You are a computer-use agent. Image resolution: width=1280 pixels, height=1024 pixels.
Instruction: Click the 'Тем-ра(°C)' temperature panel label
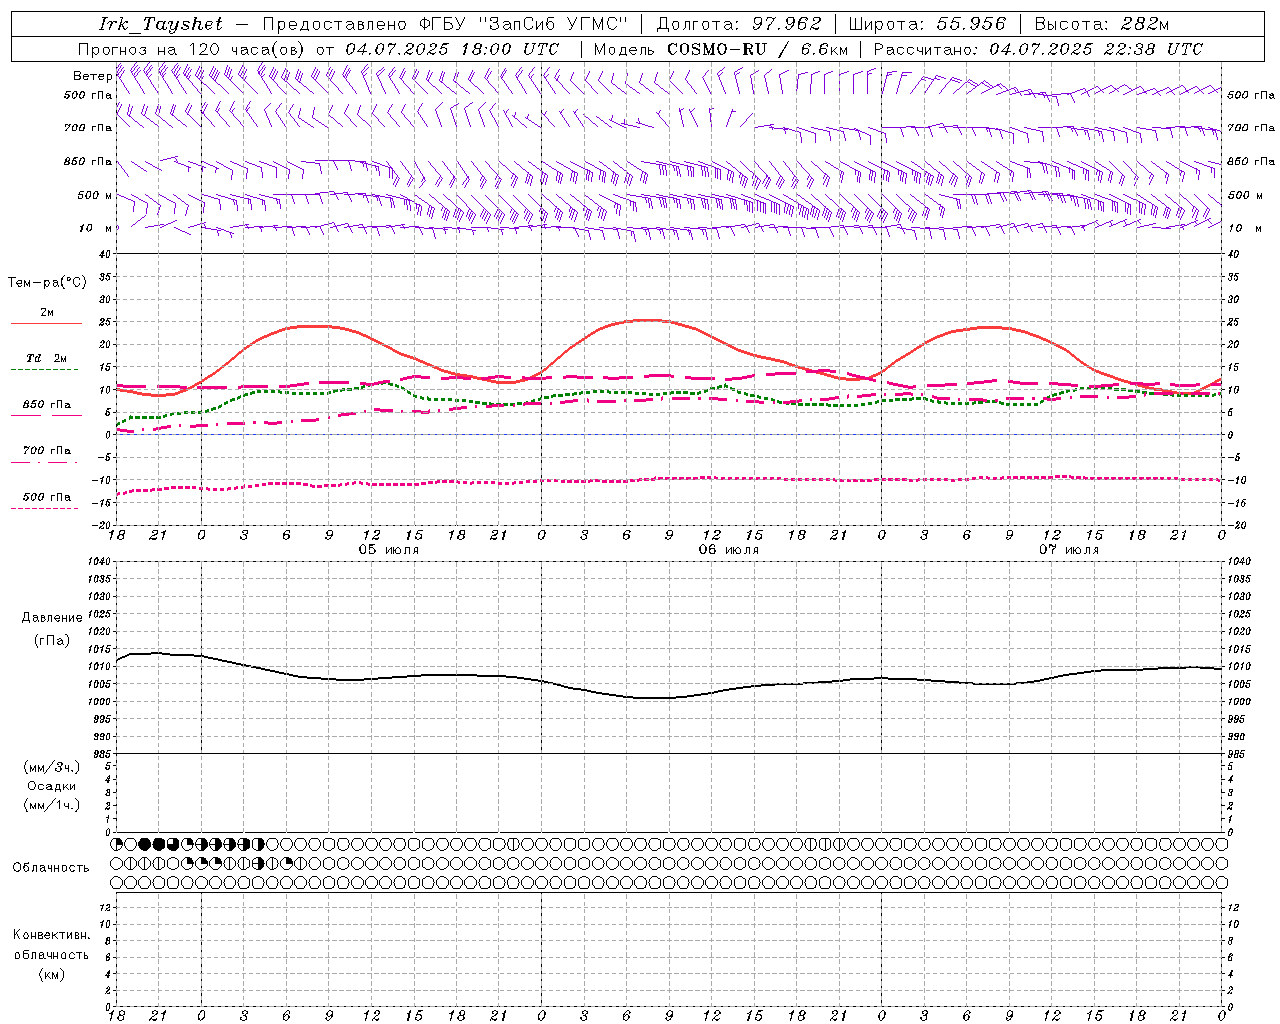47,282
